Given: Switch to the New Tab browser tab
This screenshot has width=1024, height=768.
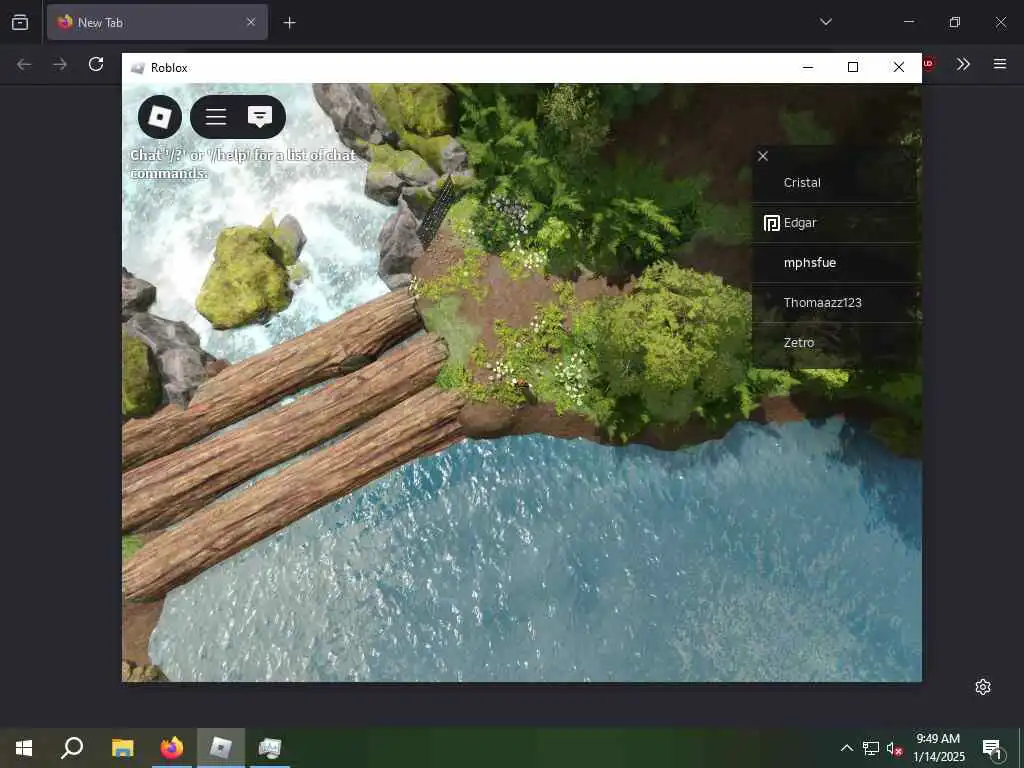Looking at the screenshot, I should click(157, 22).
